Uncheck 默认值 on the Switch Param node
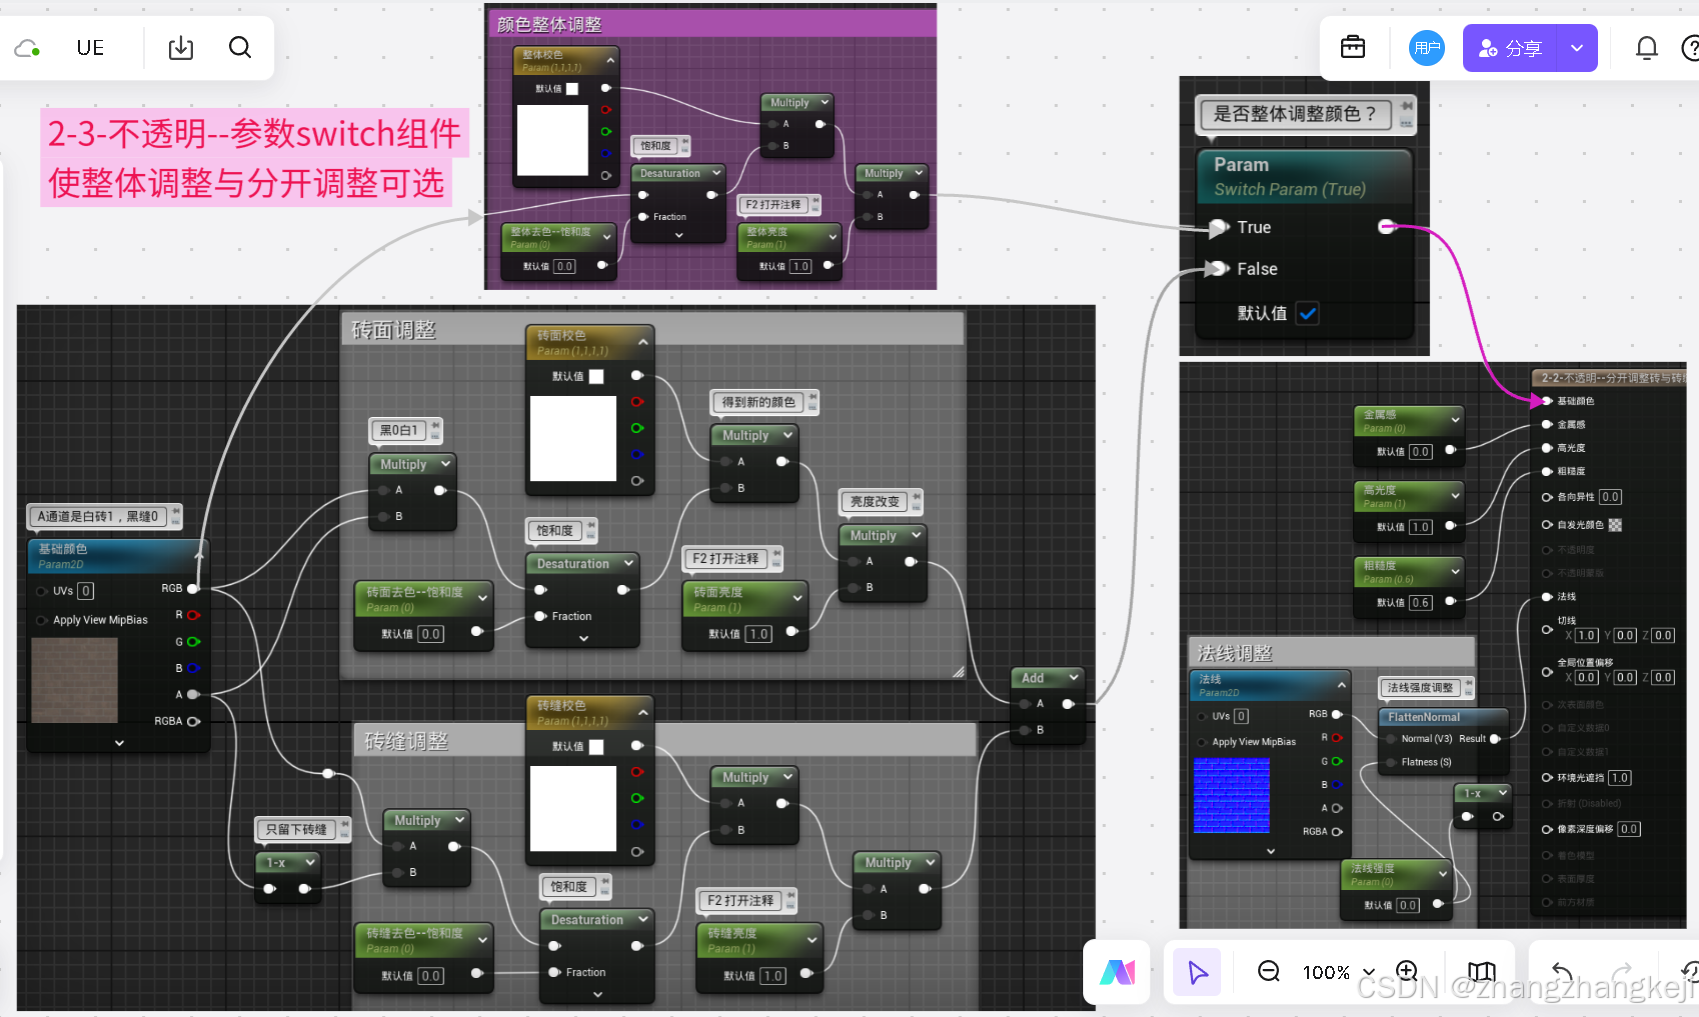This screenshot has width=1699, height=1017. point(1307,313)
